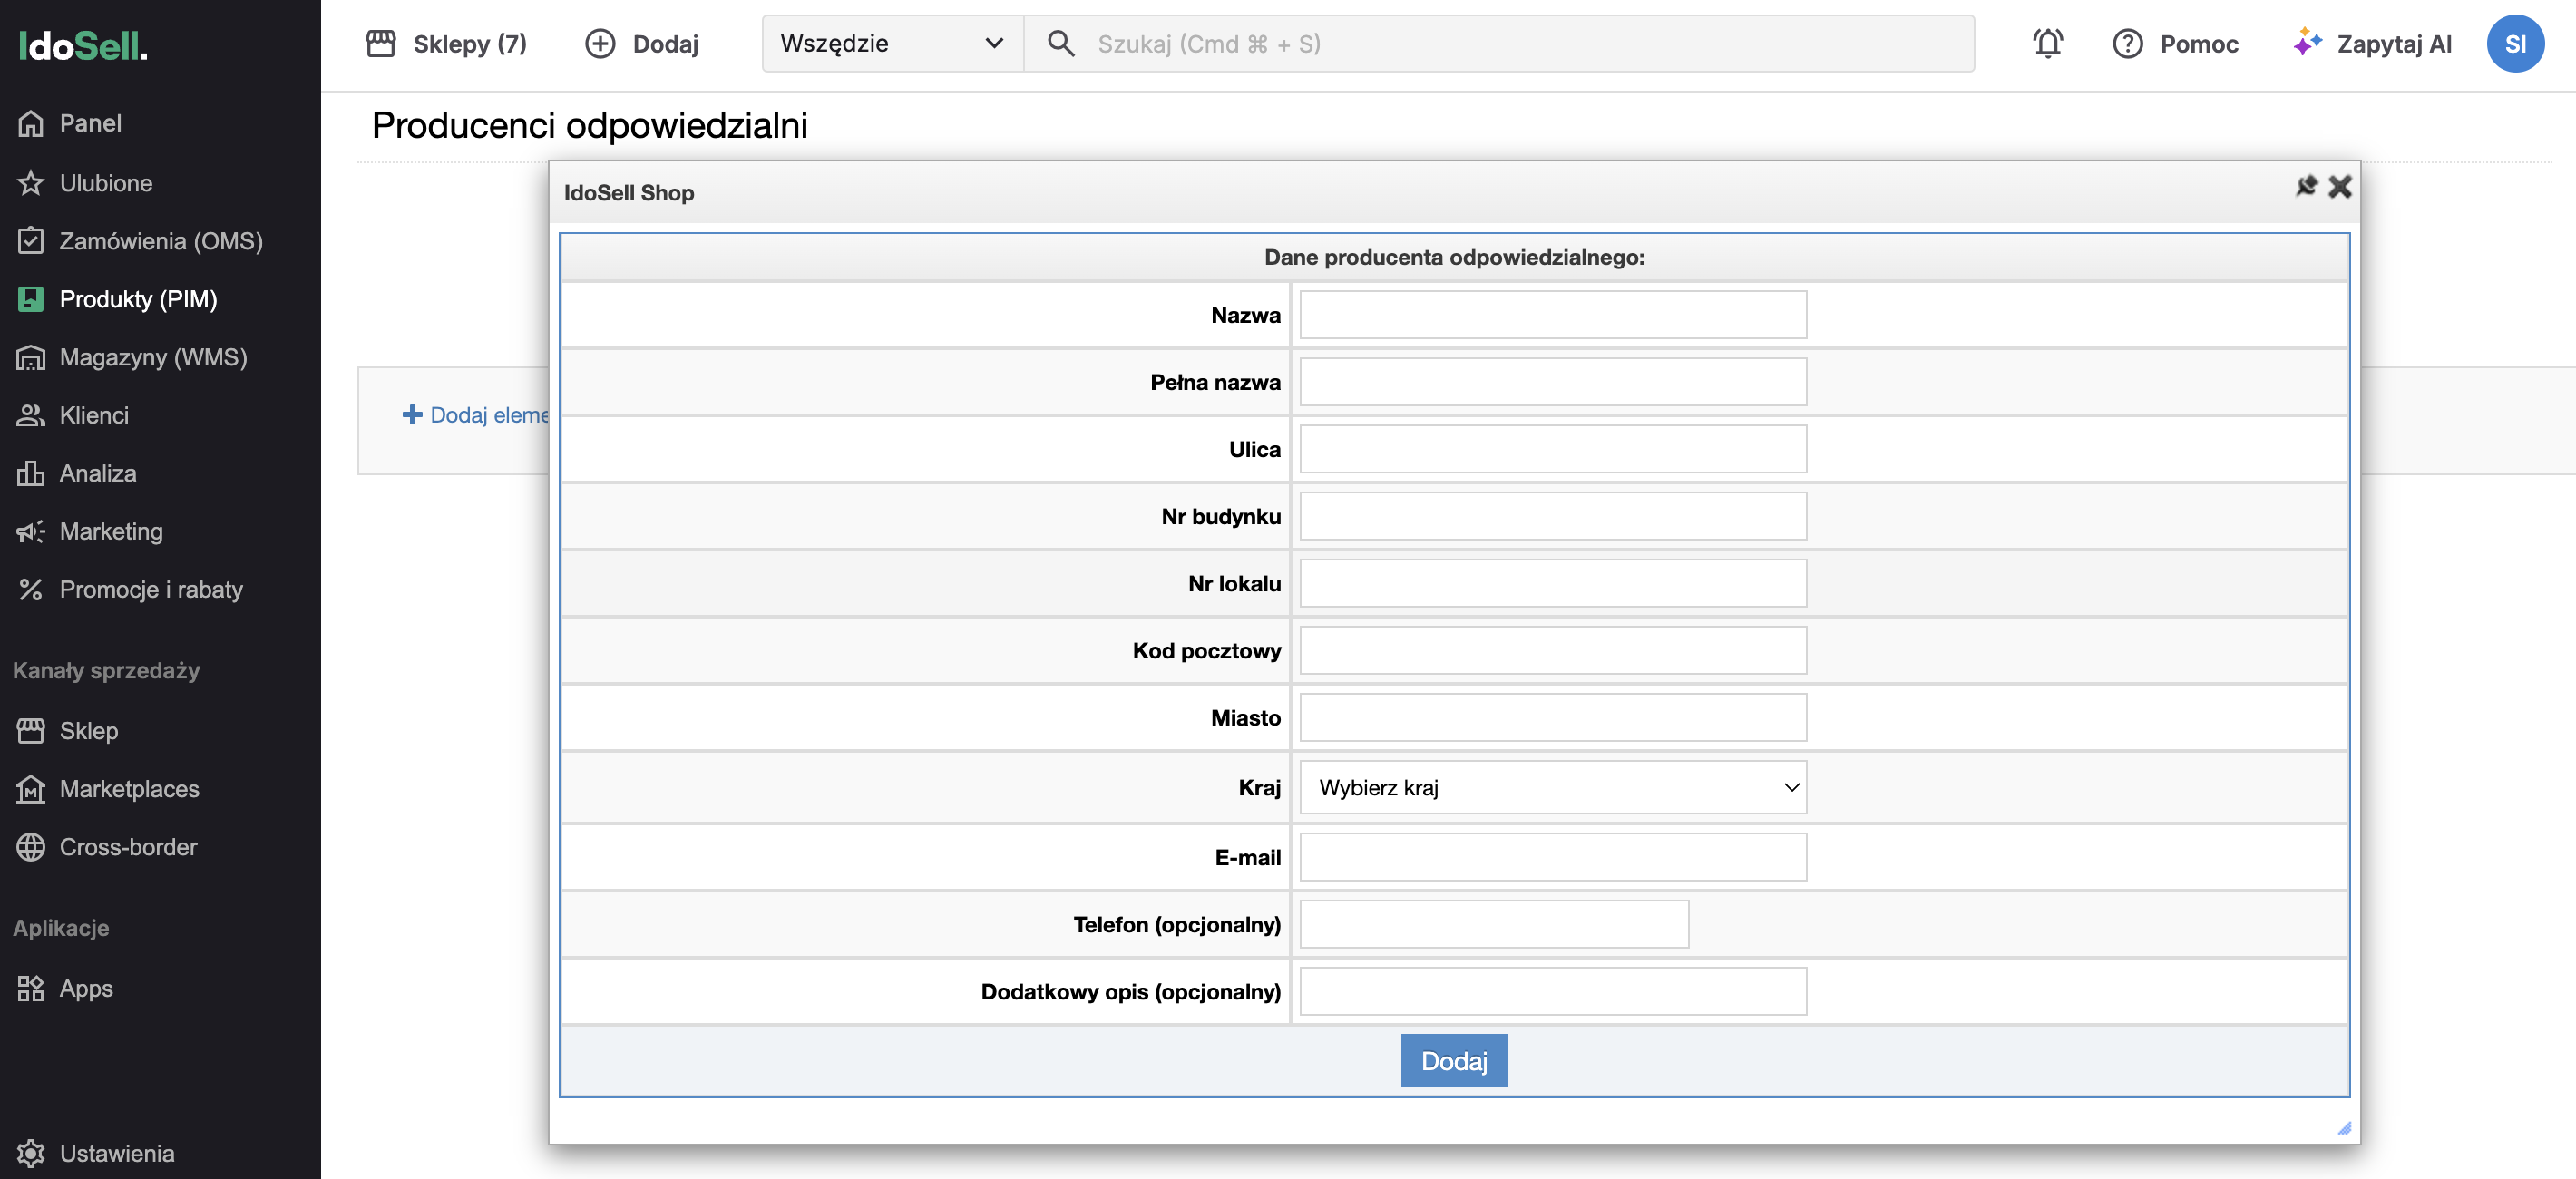Focus the Miasto input field
Image resolution: width=2576 pixels, height=1179 pixels.
tap(1553, 717)
